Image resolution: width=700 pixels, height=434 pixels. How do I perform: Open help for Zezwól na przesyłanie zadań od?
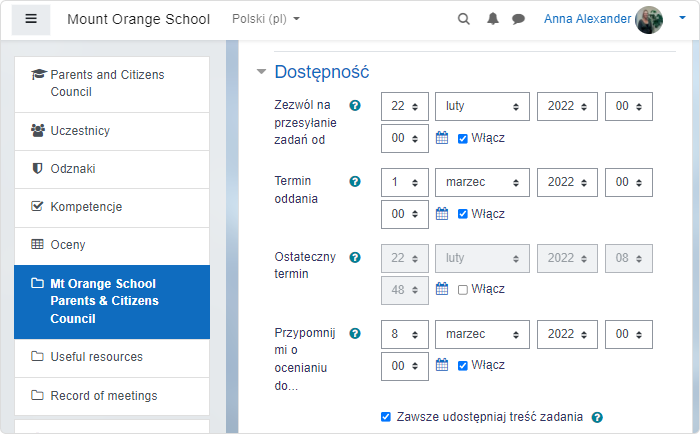[x=355, y=105]
